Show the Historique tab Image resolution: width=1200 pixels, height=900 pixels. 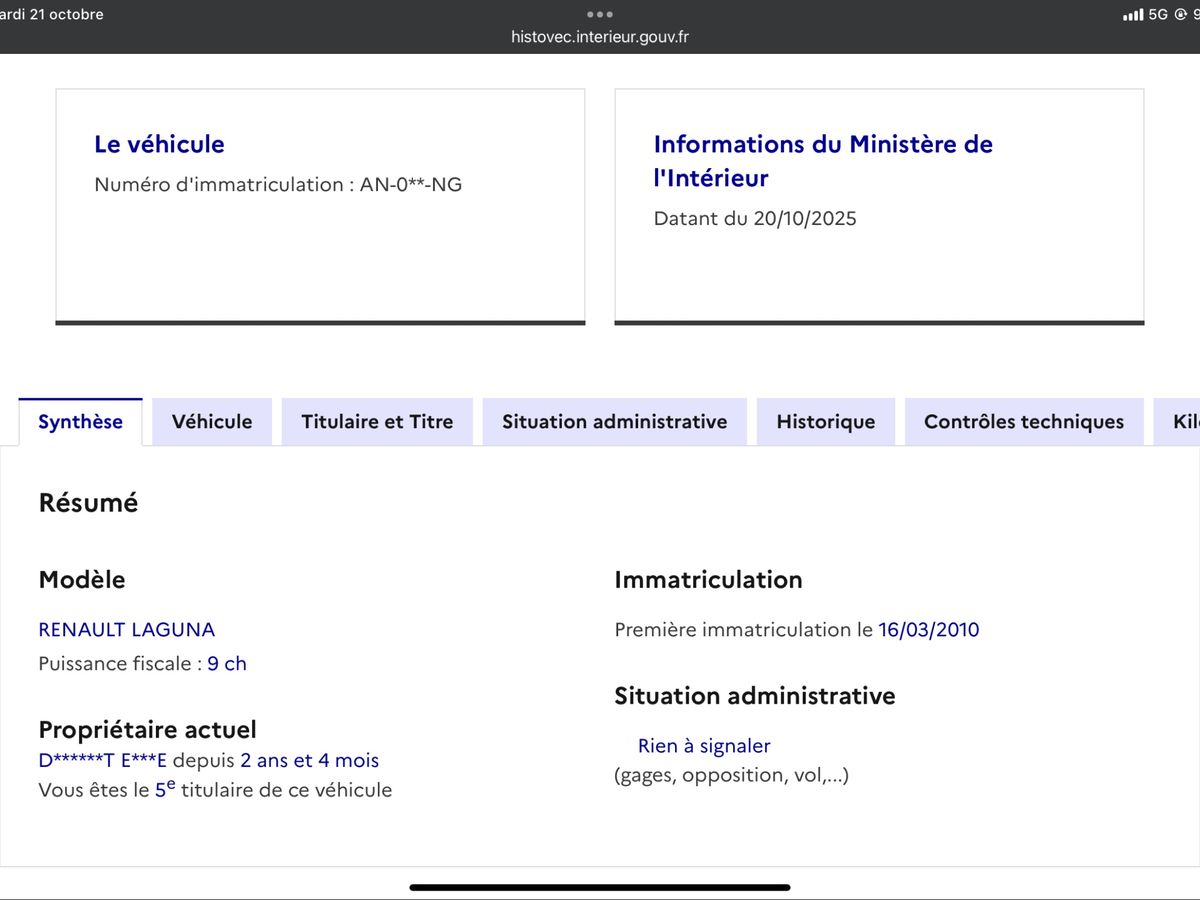tap(825, 422)
